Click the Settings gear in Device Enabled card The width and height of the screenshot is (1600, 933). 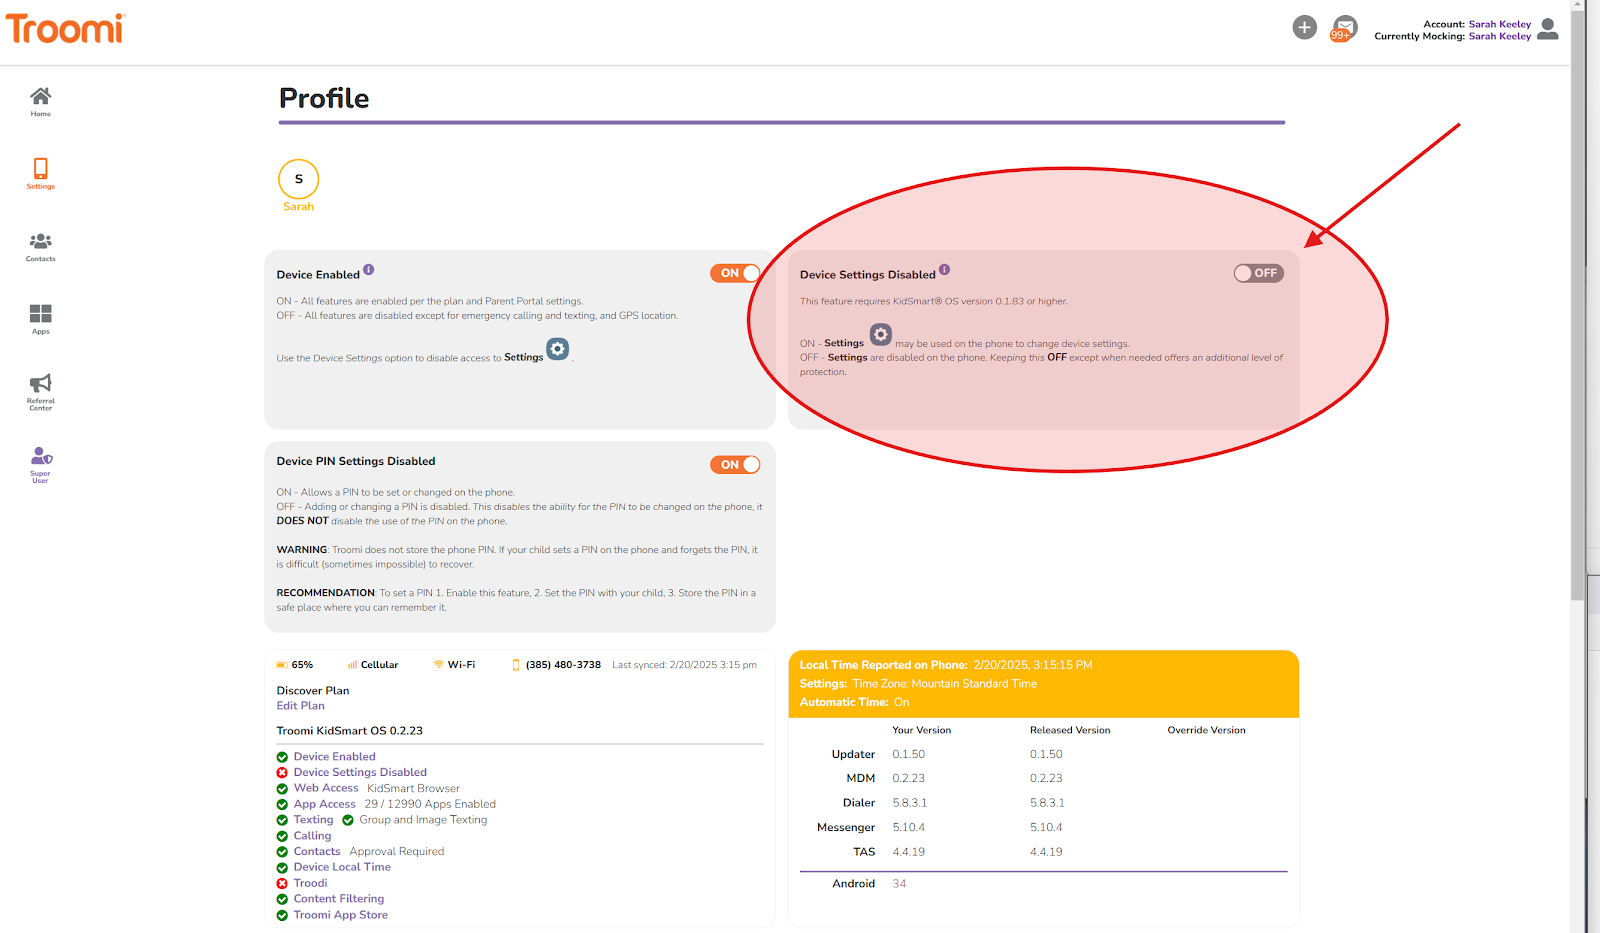[558, 348]
